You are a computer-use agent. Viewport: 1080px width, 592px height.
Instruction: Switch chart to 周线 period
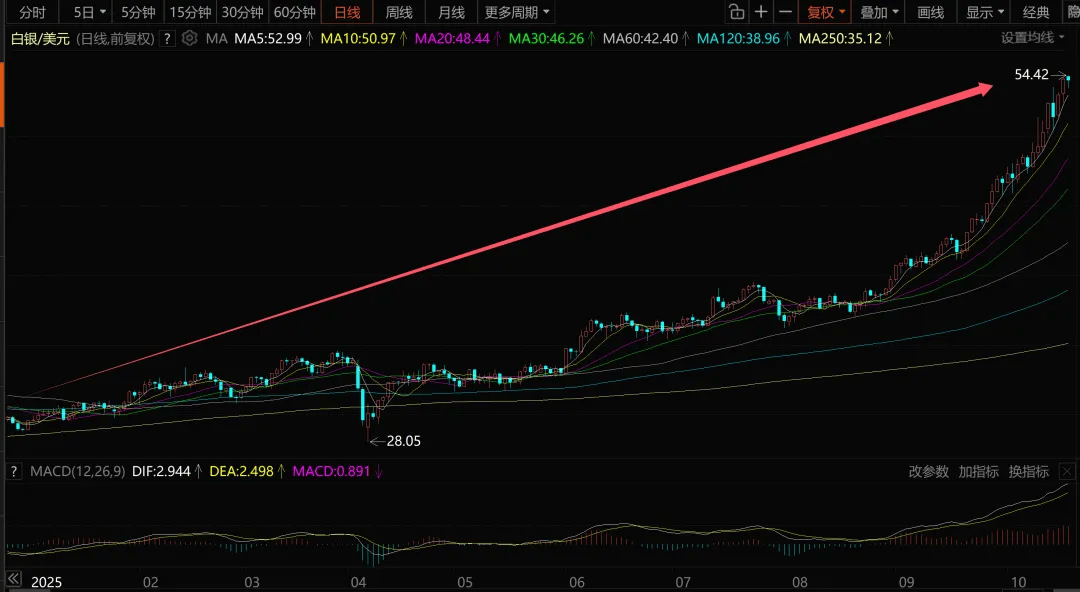coord(399,12)
